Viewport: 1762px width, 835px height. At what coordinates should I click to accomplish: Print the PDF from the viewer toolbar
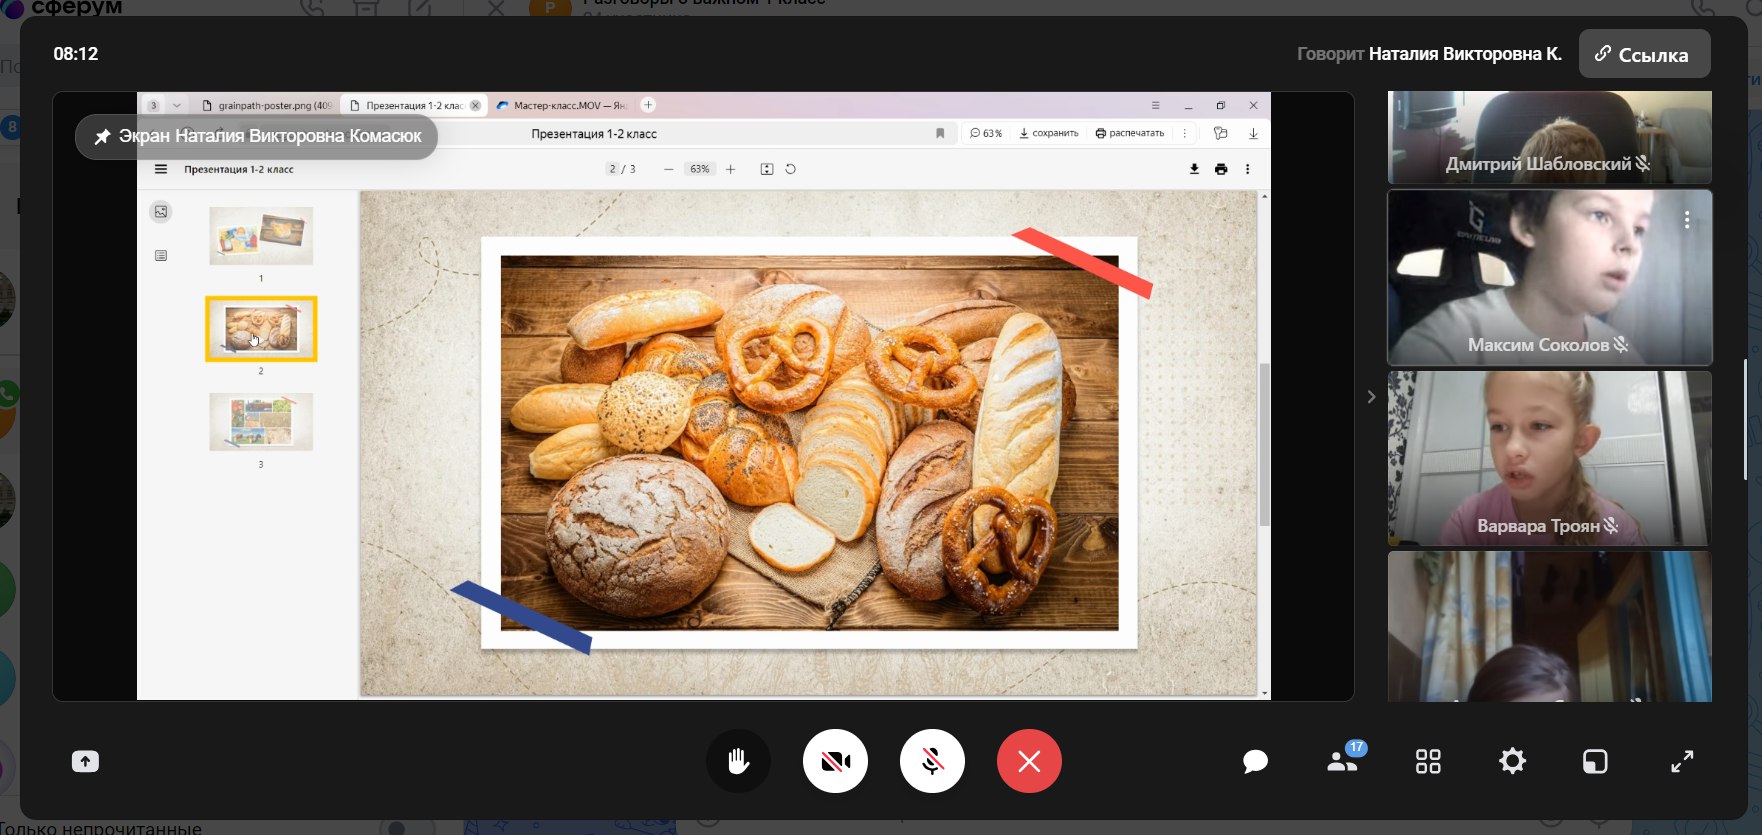click(1221, 169)
